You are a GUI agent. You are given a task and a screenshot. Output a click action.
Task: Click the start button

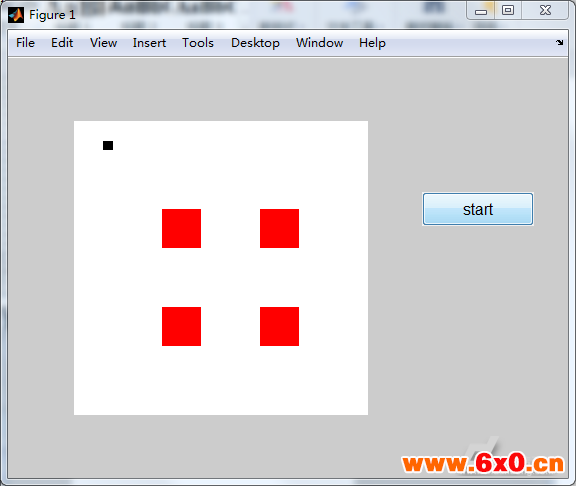[478, 209]
